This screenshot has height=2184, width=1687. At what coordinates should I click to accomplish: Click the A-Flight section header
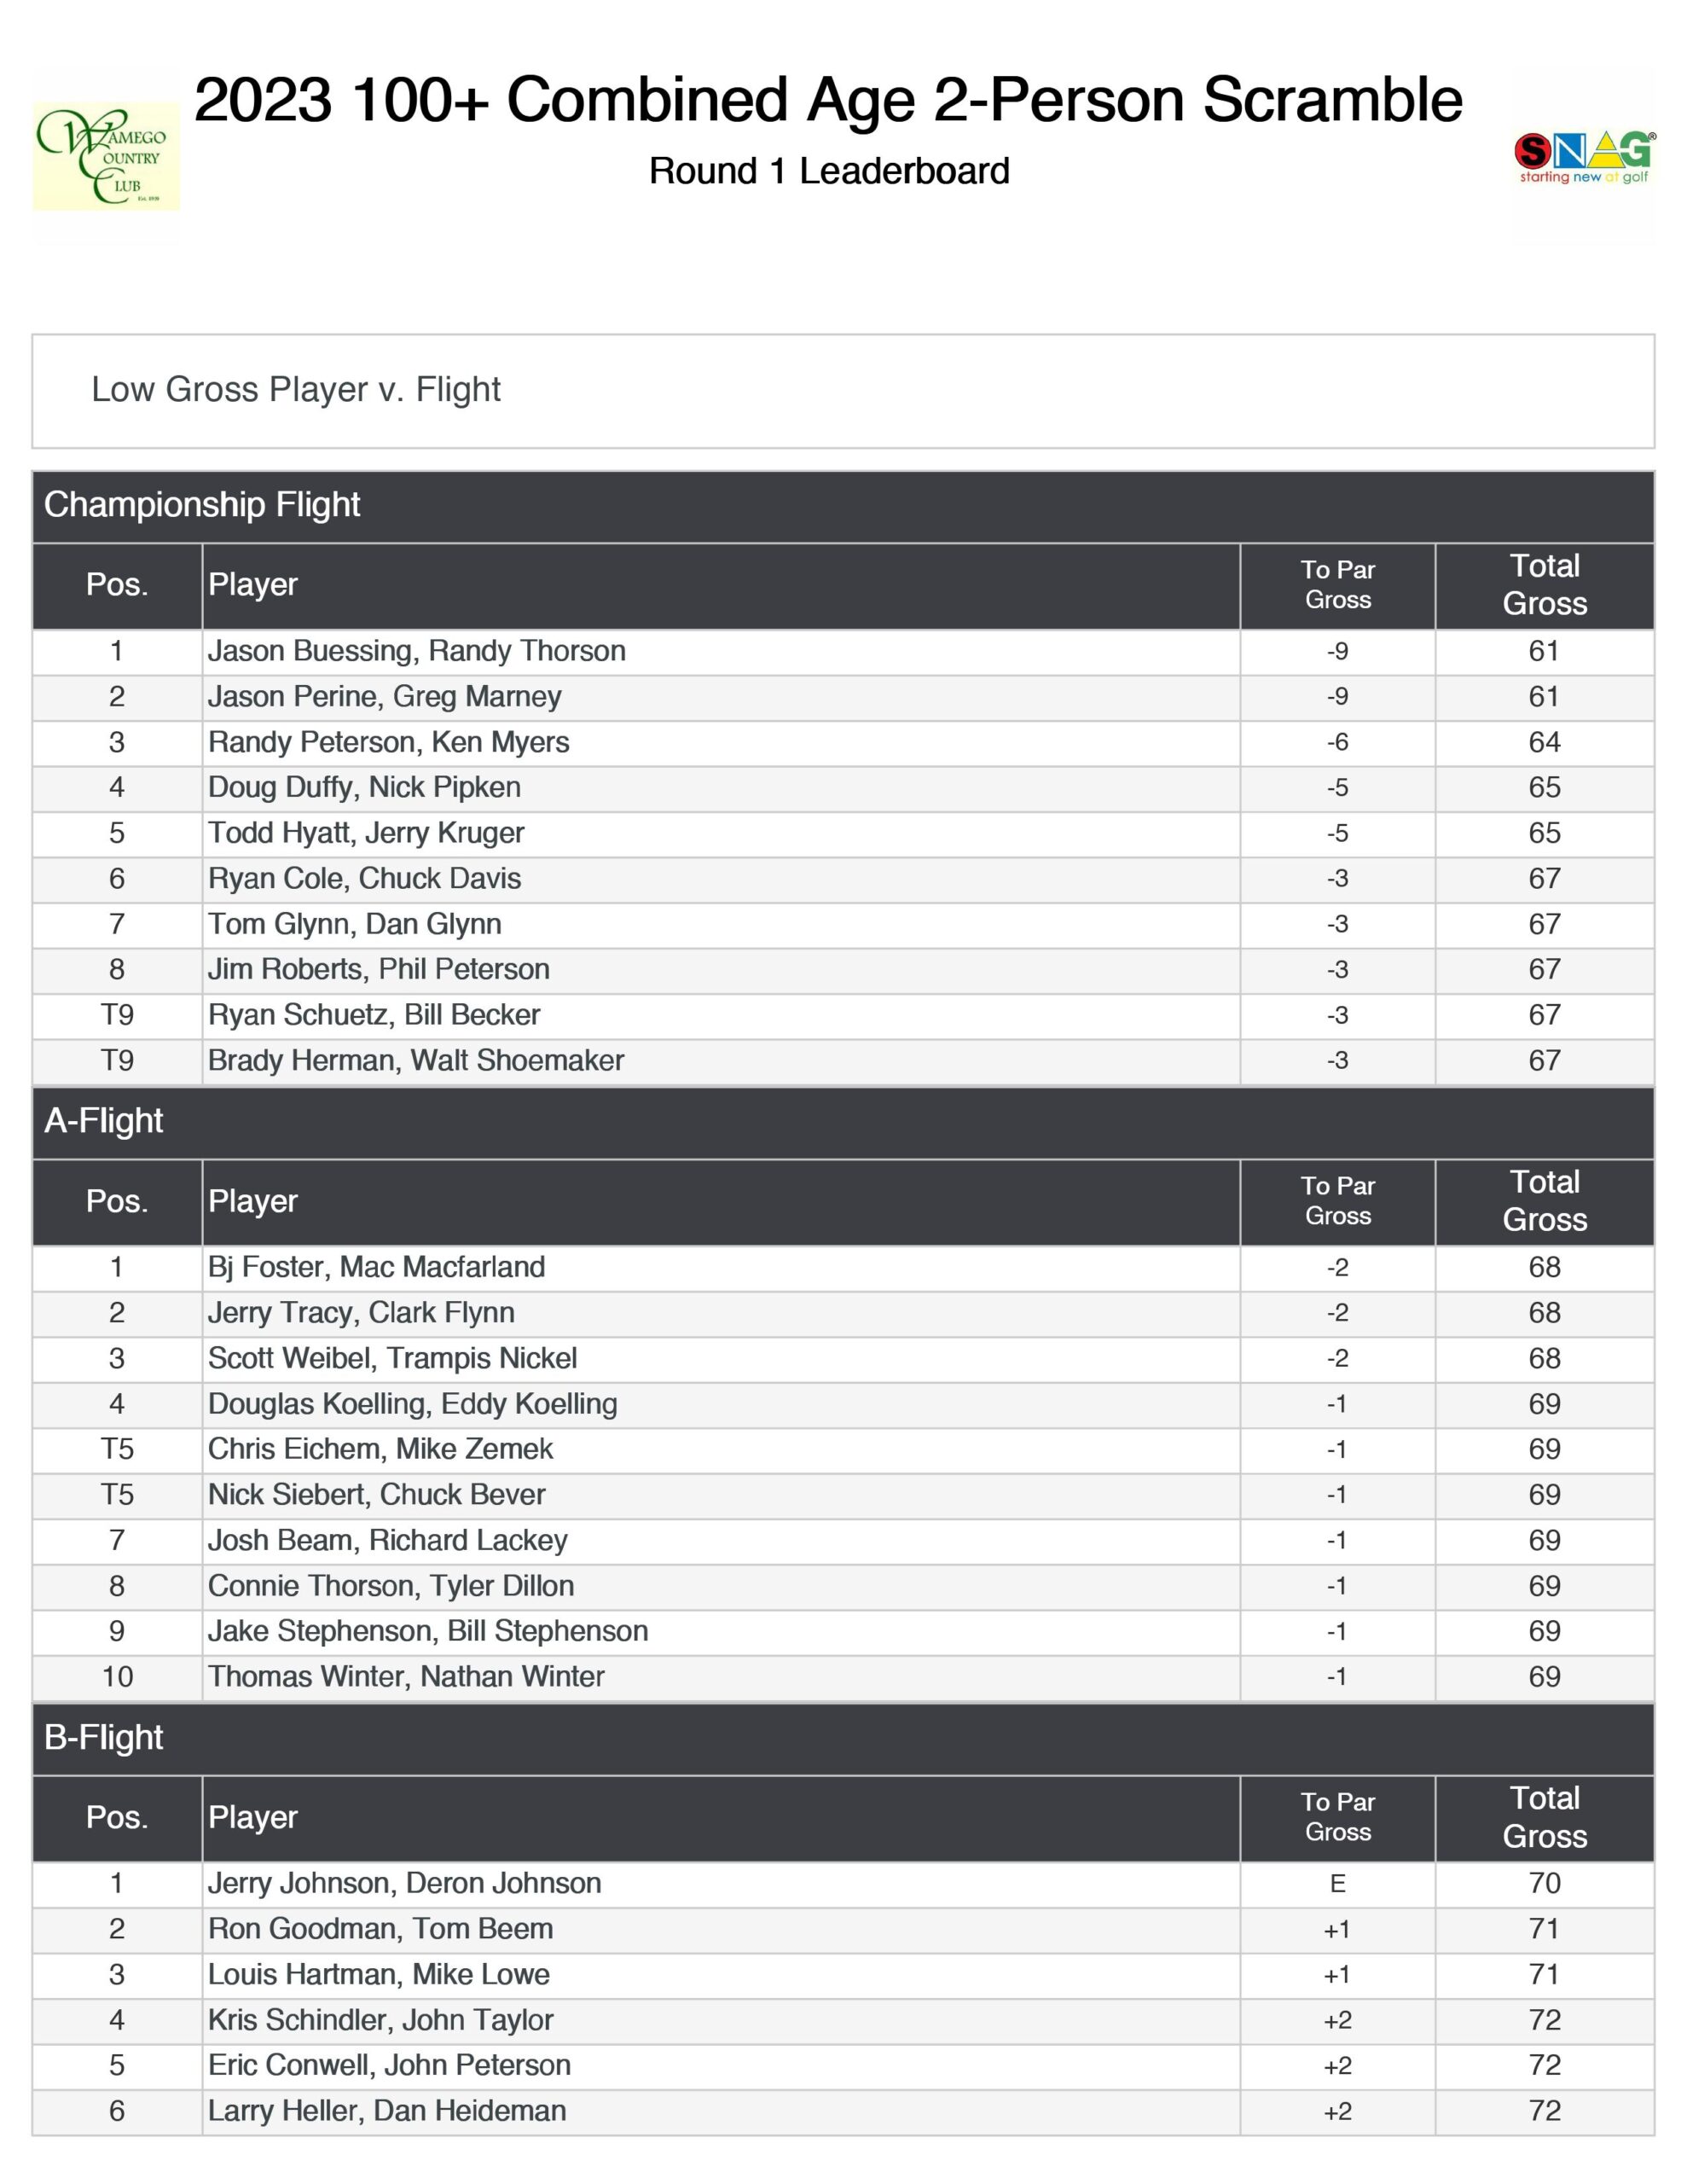pos(104,1121)
